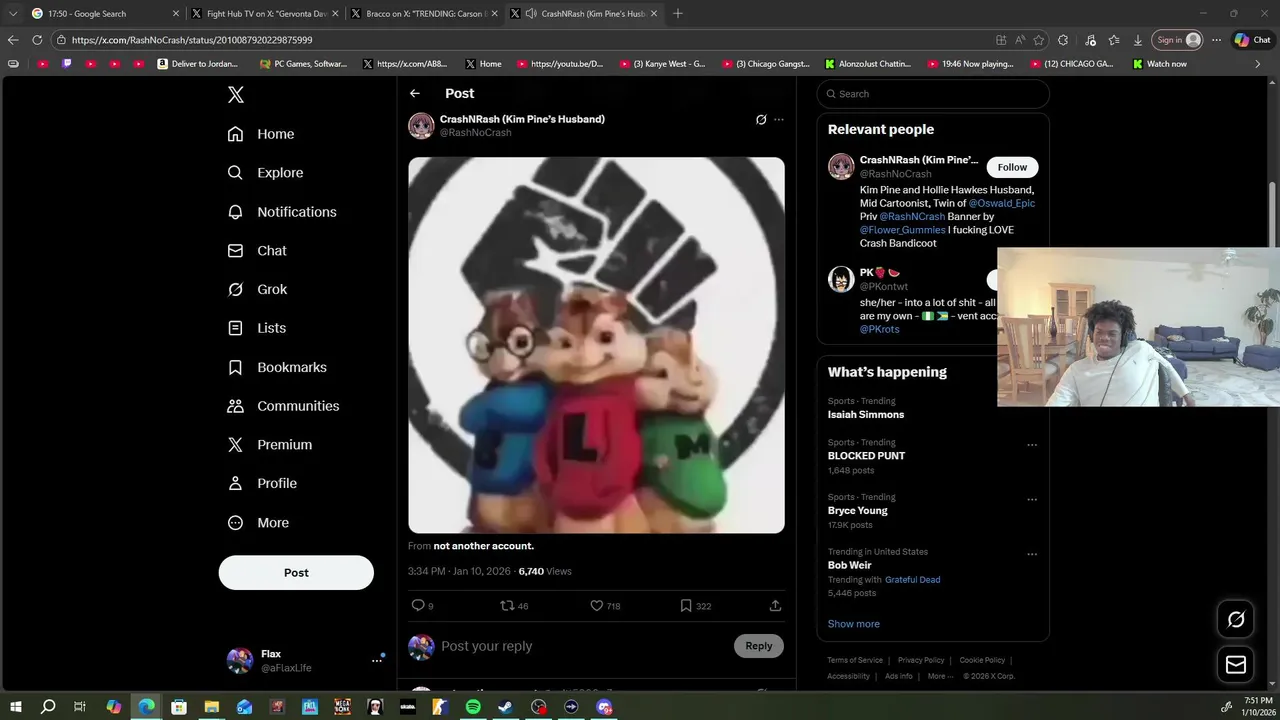Open the browser downloads icon
The width and height of the screenshot is (1280, 720).
pyautogui.click(x=1138, y=40)
